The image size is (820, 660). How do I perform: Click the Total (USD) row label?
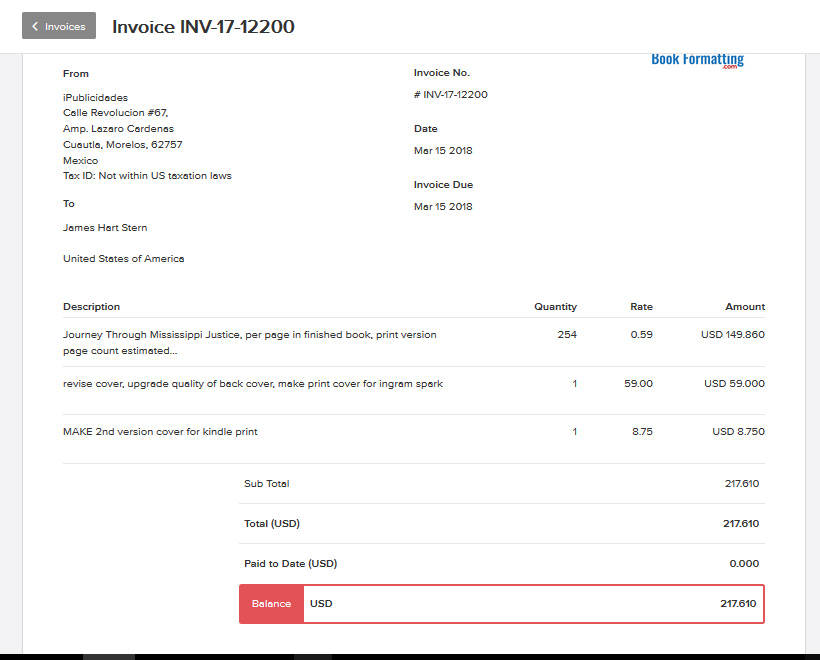pos(272,524)
